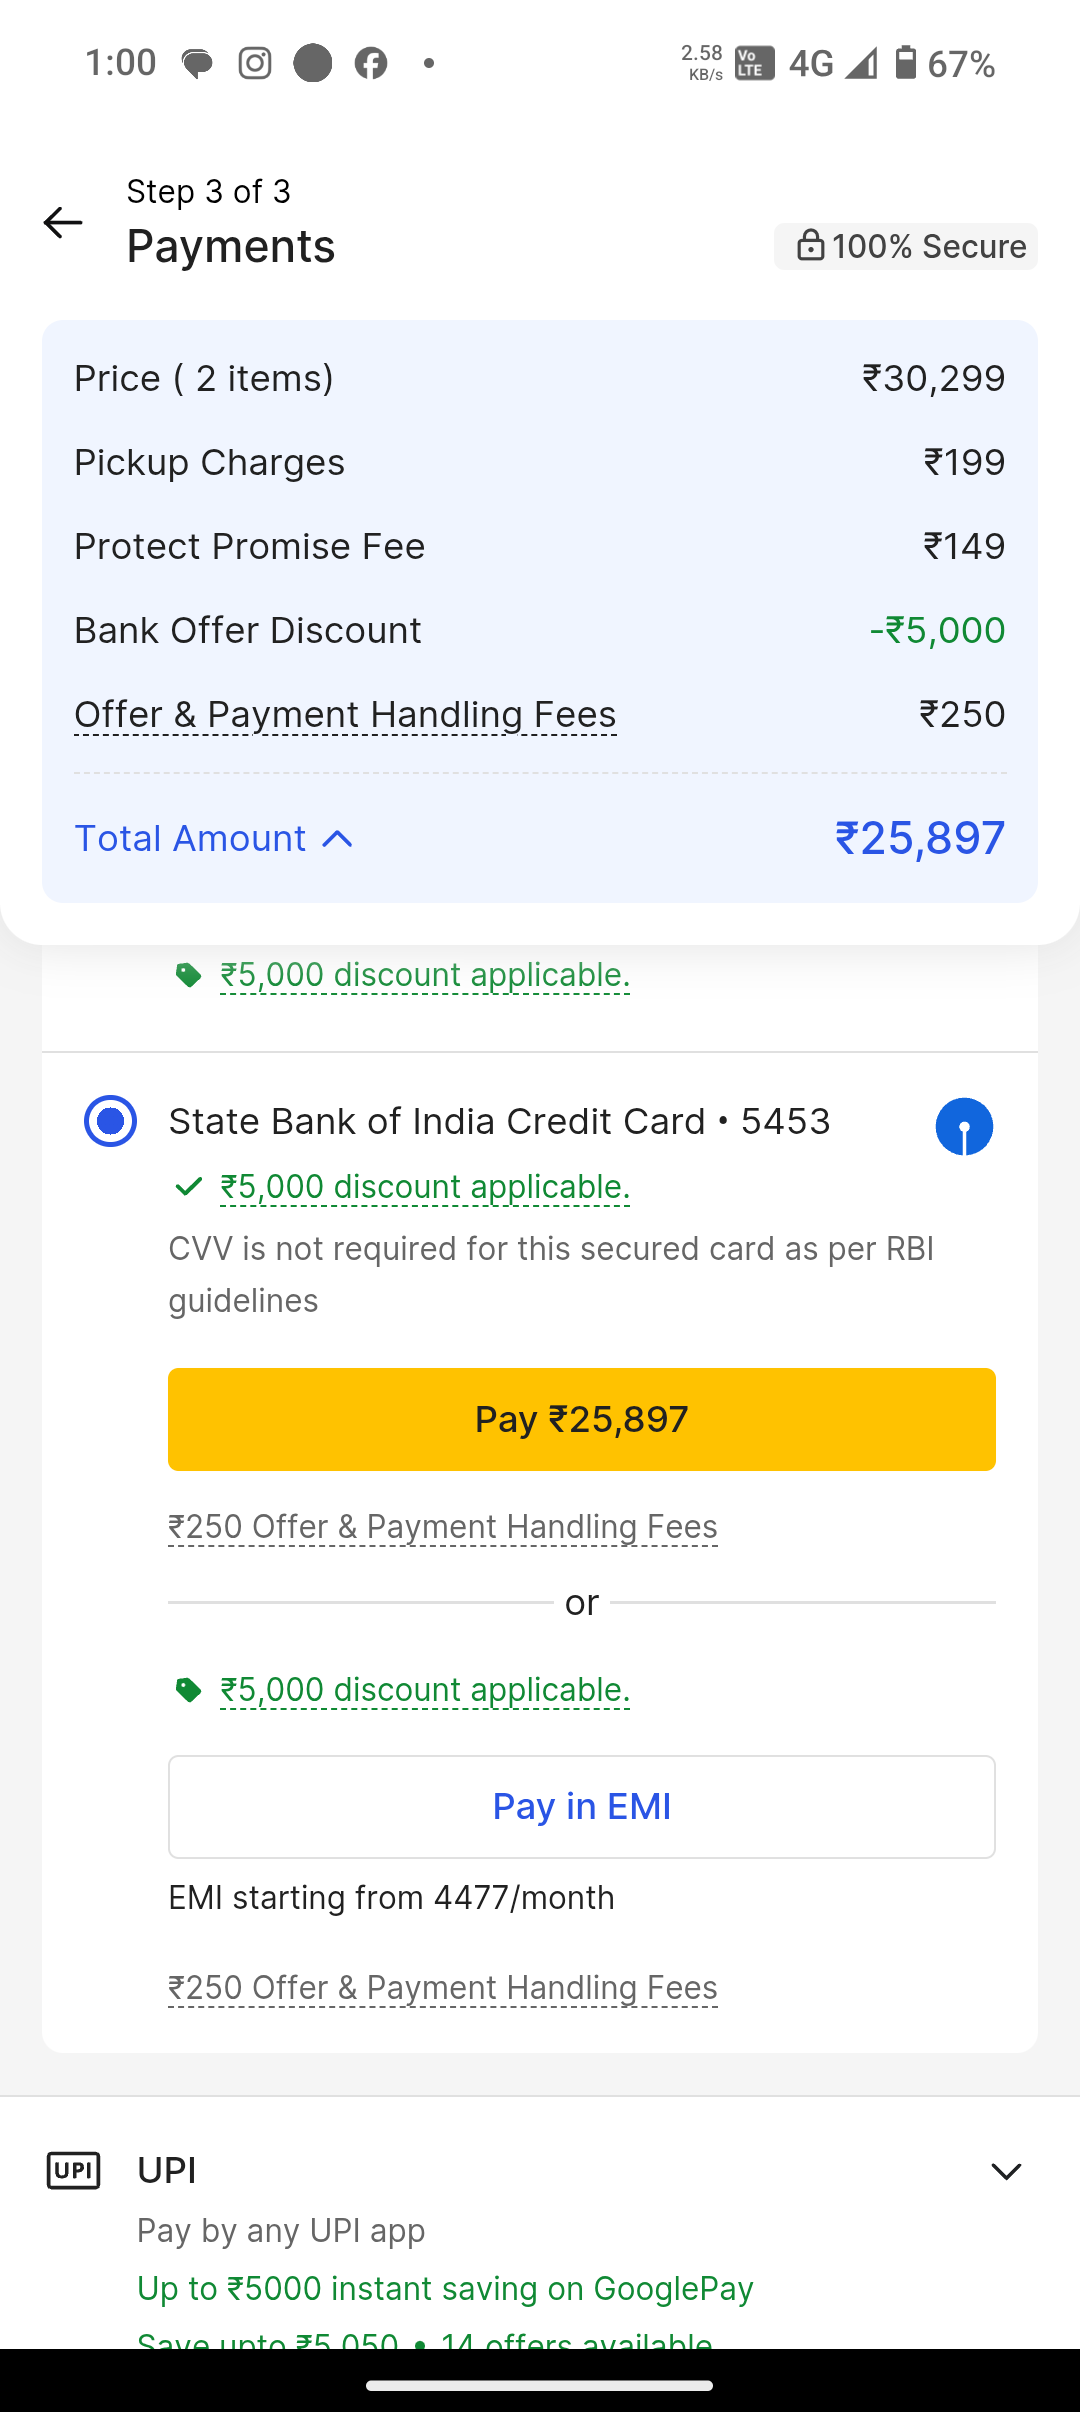1080x2412 pixels.
Task: Tap the home gesture bar at bottom
Action: (x=540, y=2385)
